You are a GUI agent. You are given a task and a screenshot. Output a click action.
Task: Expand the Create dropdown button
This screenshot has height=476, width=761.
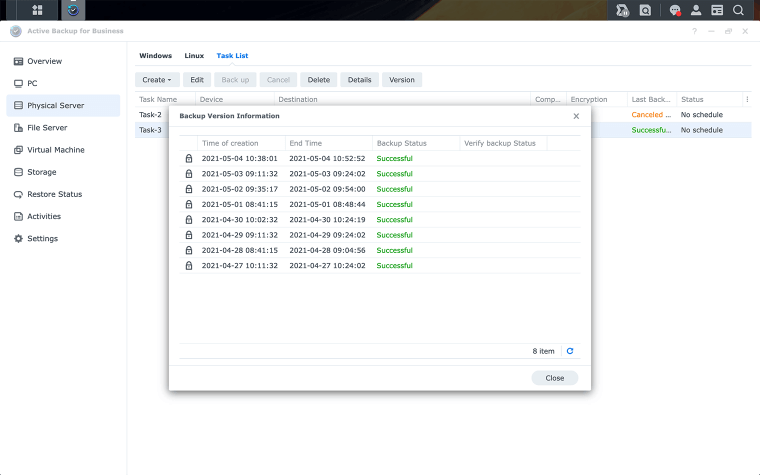coord(157,79)
